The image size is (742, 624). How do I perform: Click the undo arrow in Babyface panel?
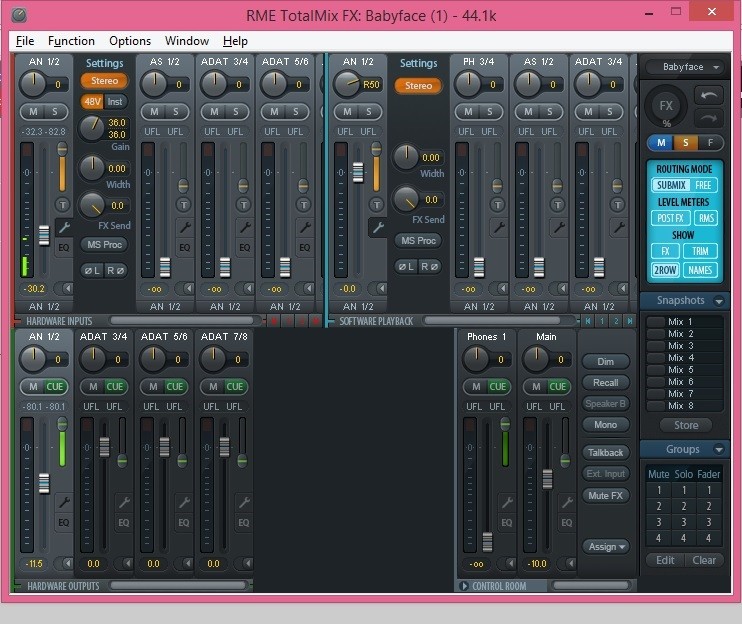pyautogui.click(x=708, y=96)
